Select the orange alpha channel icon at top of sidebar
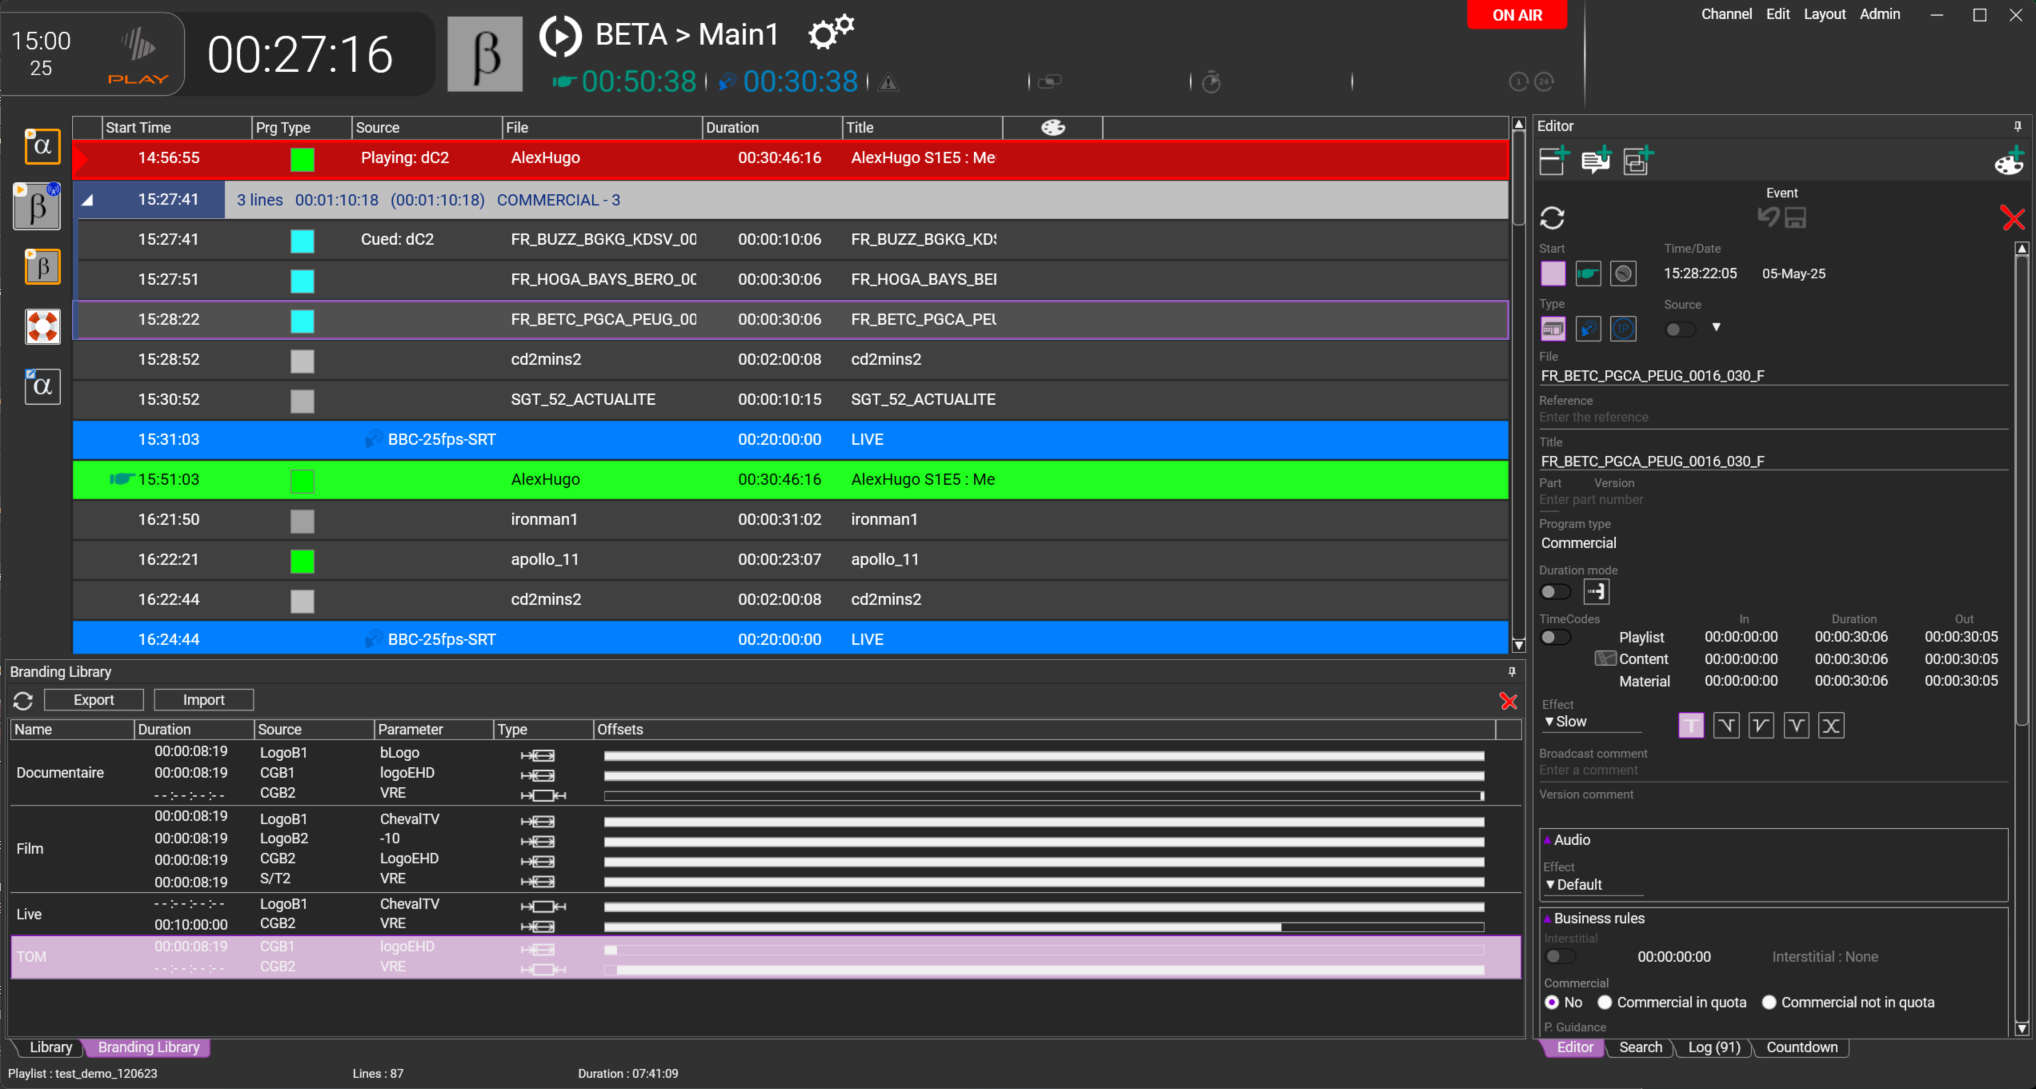 click(42, 146)
